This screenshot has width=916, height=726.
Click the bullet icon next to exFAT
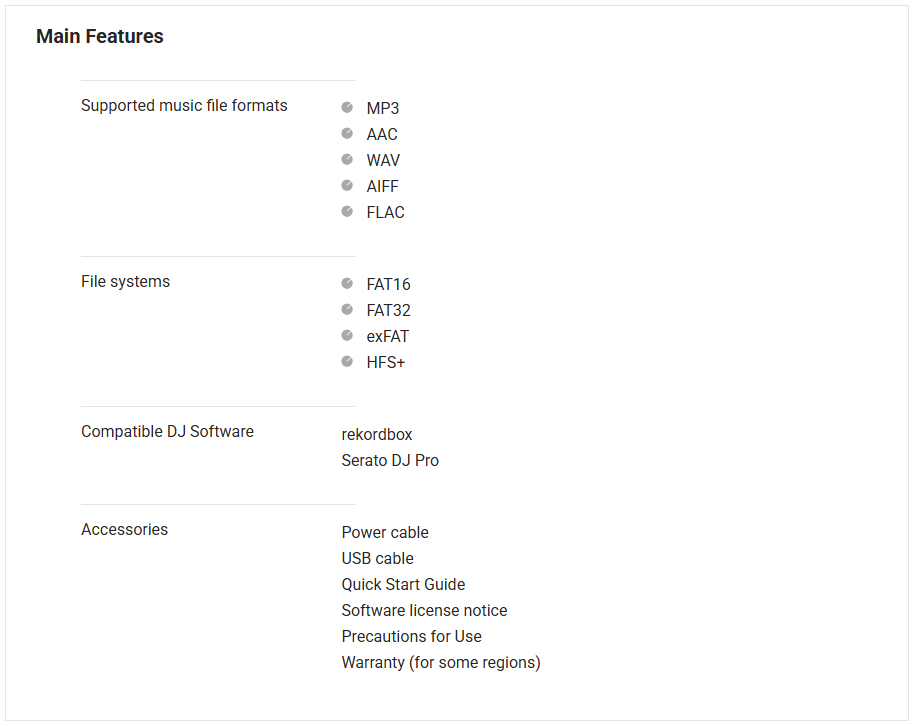347,335
